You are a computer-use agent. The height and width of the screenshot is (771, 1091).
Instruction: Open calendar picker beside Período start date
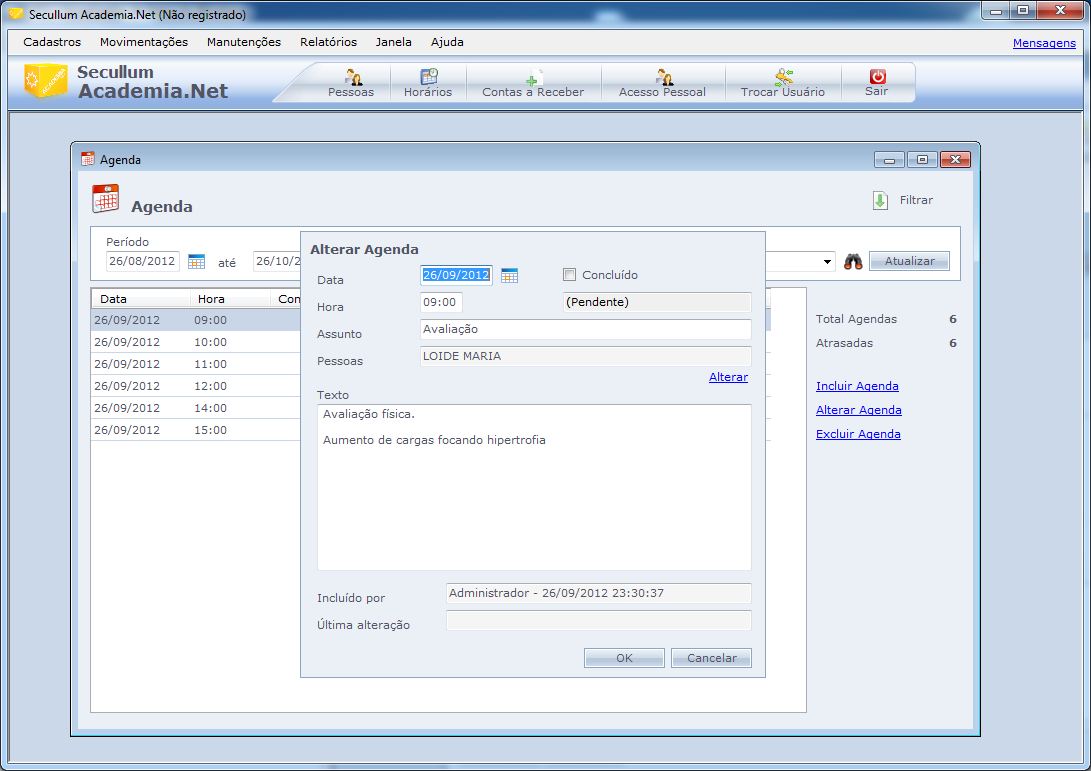[x=196, y=262]
